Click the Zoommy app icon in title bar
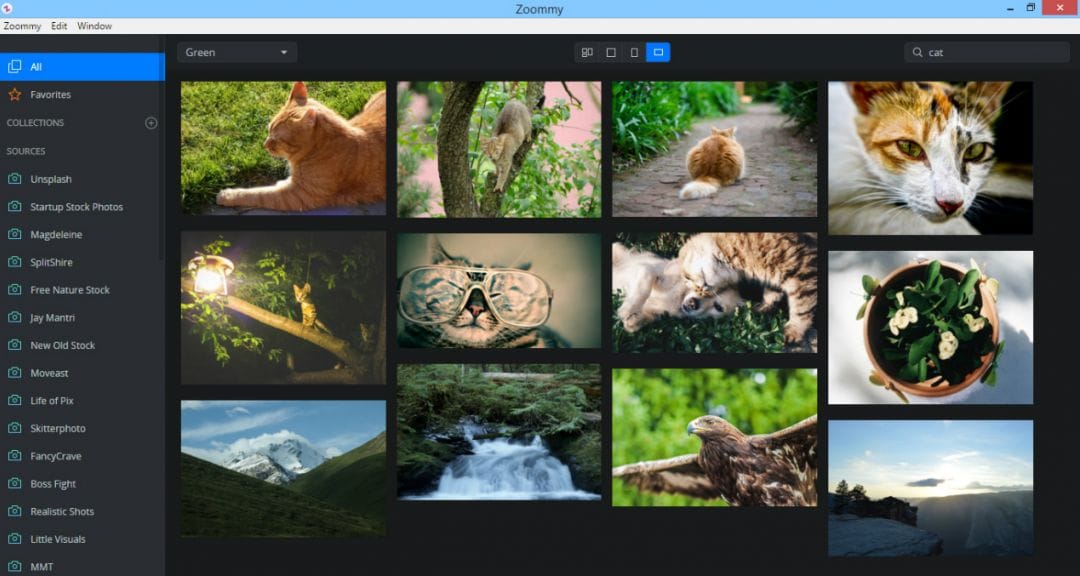The image size is (1080, 576). tap(7, 8)
